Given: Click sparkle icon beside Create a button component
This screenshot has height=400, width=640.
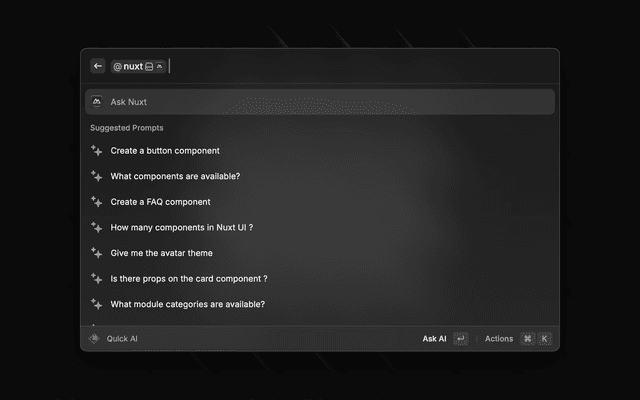Looking at the screenshot, I should coord(96,151).
